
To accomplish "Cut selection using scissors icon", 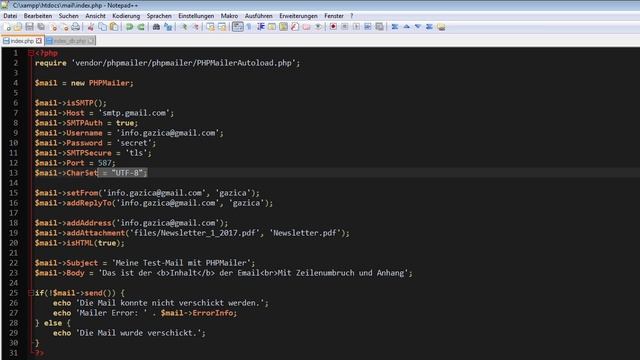I will [91, 27].
